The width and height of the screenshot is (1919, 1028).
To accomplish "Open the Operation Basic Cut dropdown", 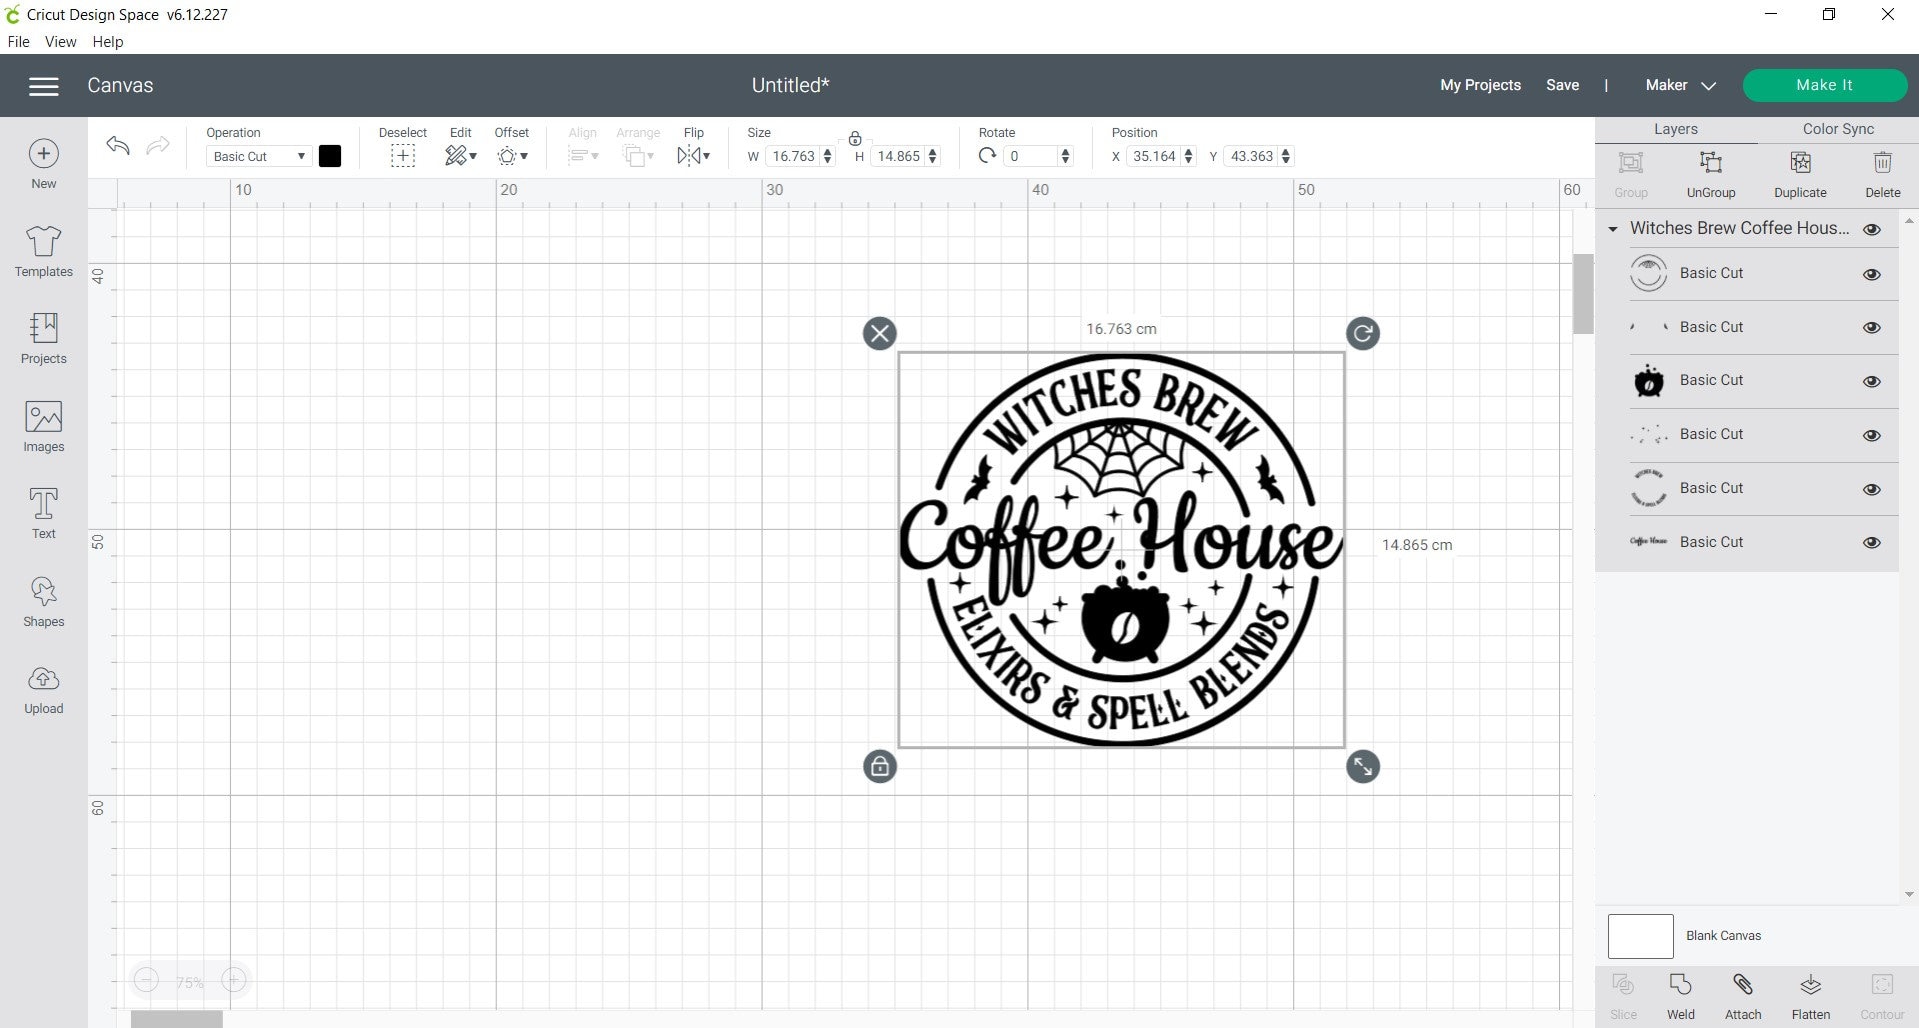I will (258, 156).
